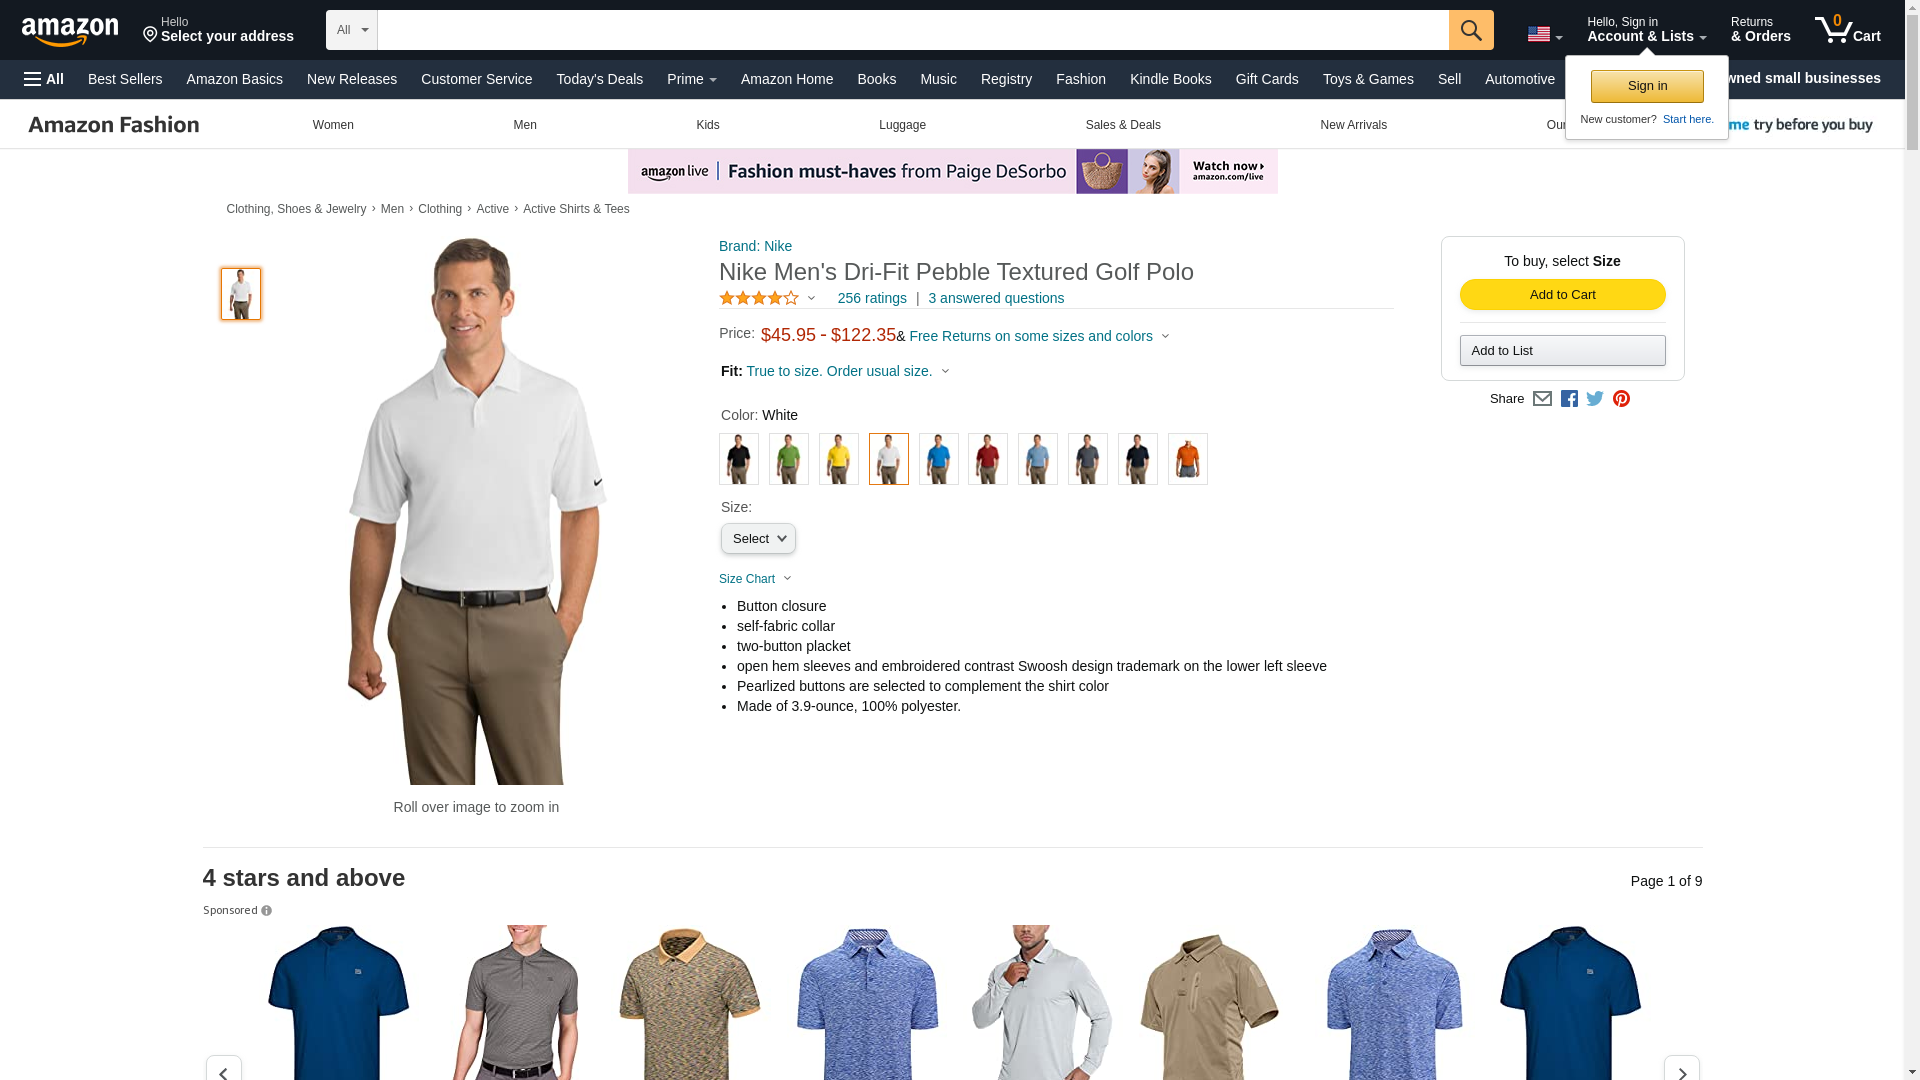Choose the orange color swatch
This screenshot has height=1080, width=1920.
pos(1187,459)
